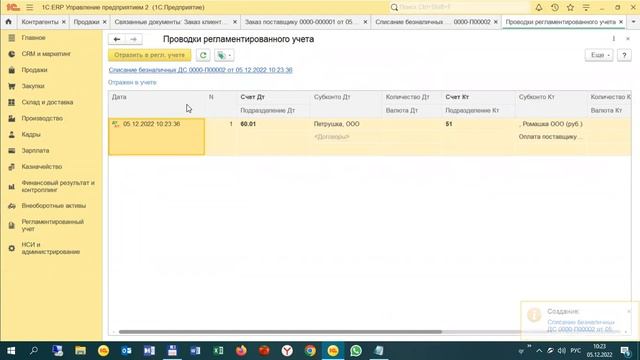Open the Производство section
This screenshot has width=640, height=360.
pyautogui.click(x=42, y=118)
